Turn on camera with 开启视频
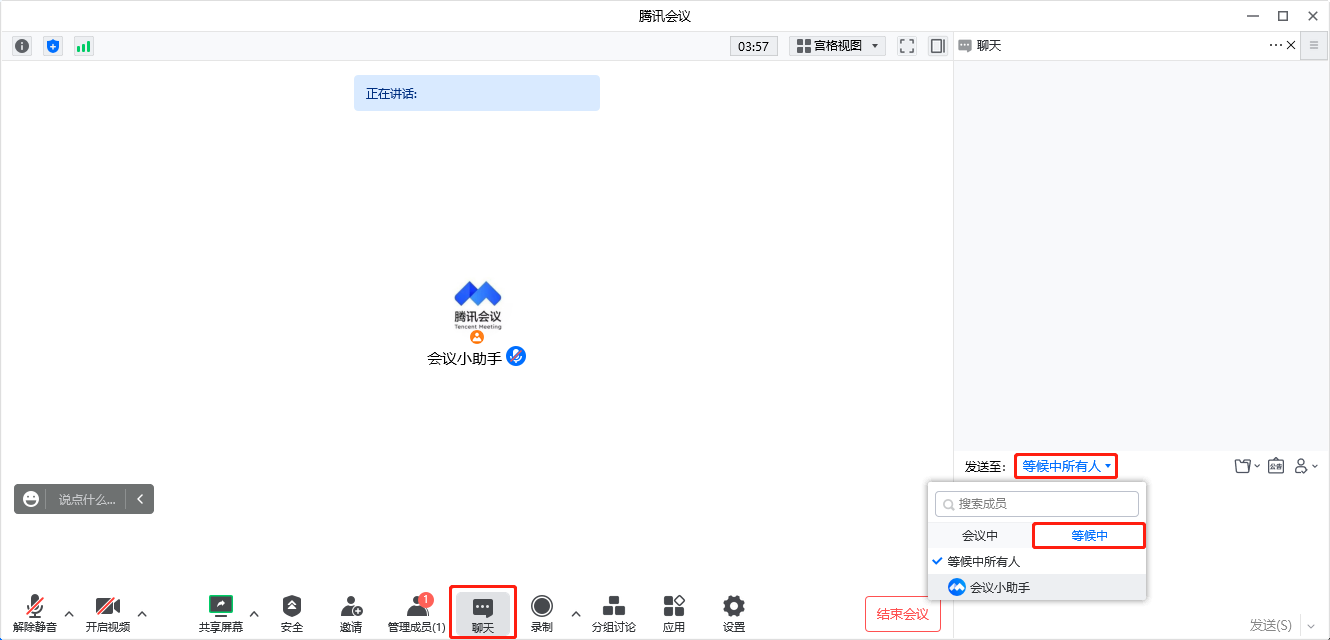Image resolution: width=1330 pixels, height=640 pixels. pos(108,614)
